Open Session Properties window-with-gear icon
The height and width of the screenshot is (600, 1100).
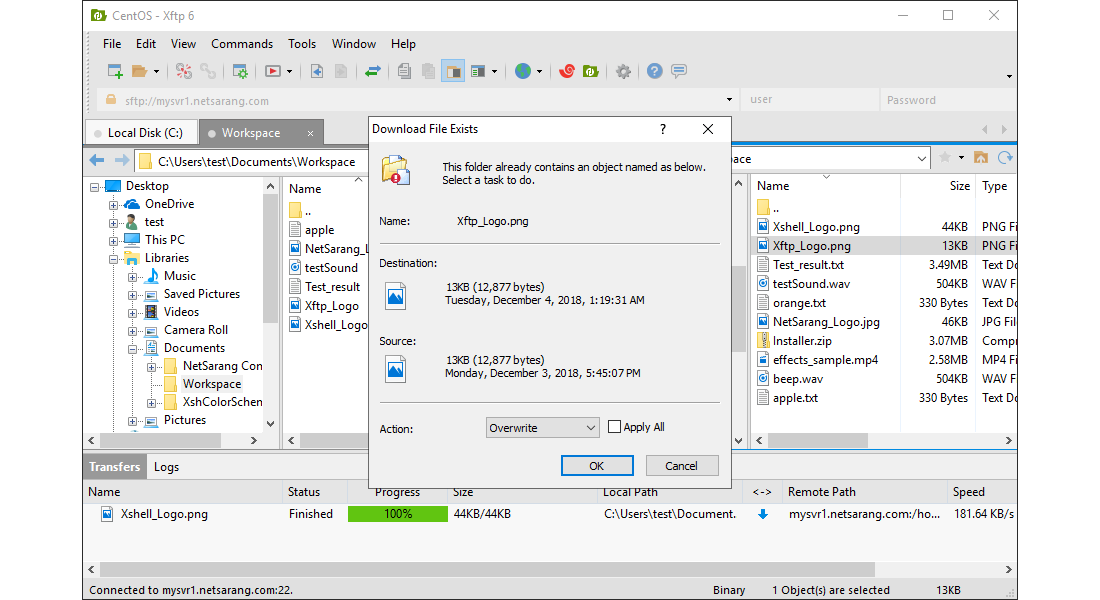pos(240,72)
